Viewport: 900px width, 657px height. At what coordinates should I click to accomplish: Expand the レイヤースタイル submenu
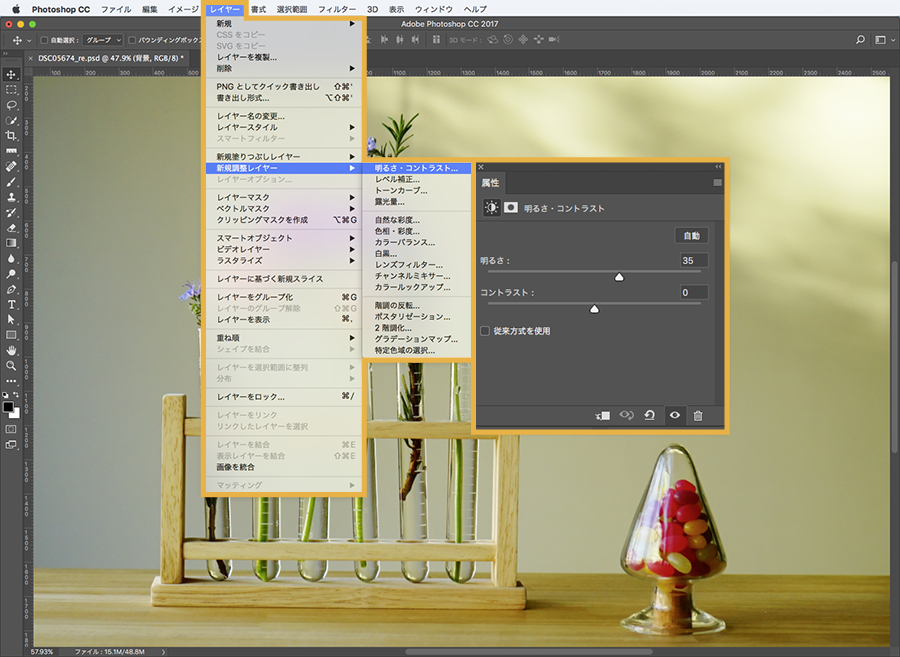pos(284,127)
